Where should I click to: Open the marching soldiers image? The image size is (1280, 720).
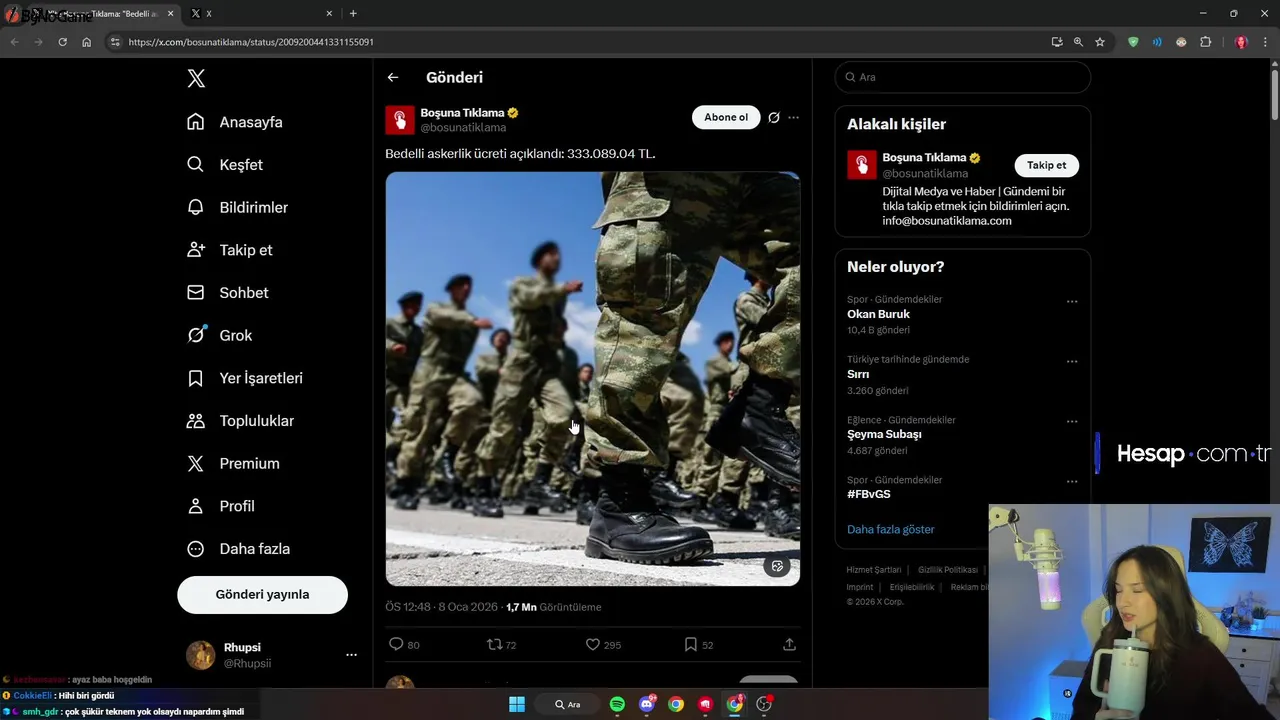593,378
